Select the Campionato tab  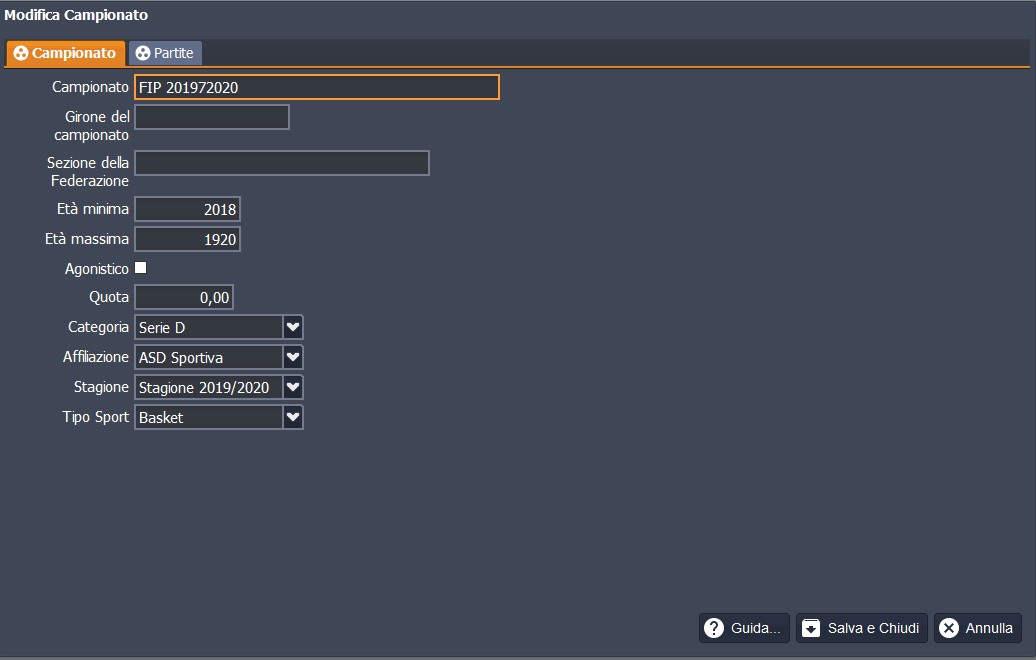click(66, 53)
